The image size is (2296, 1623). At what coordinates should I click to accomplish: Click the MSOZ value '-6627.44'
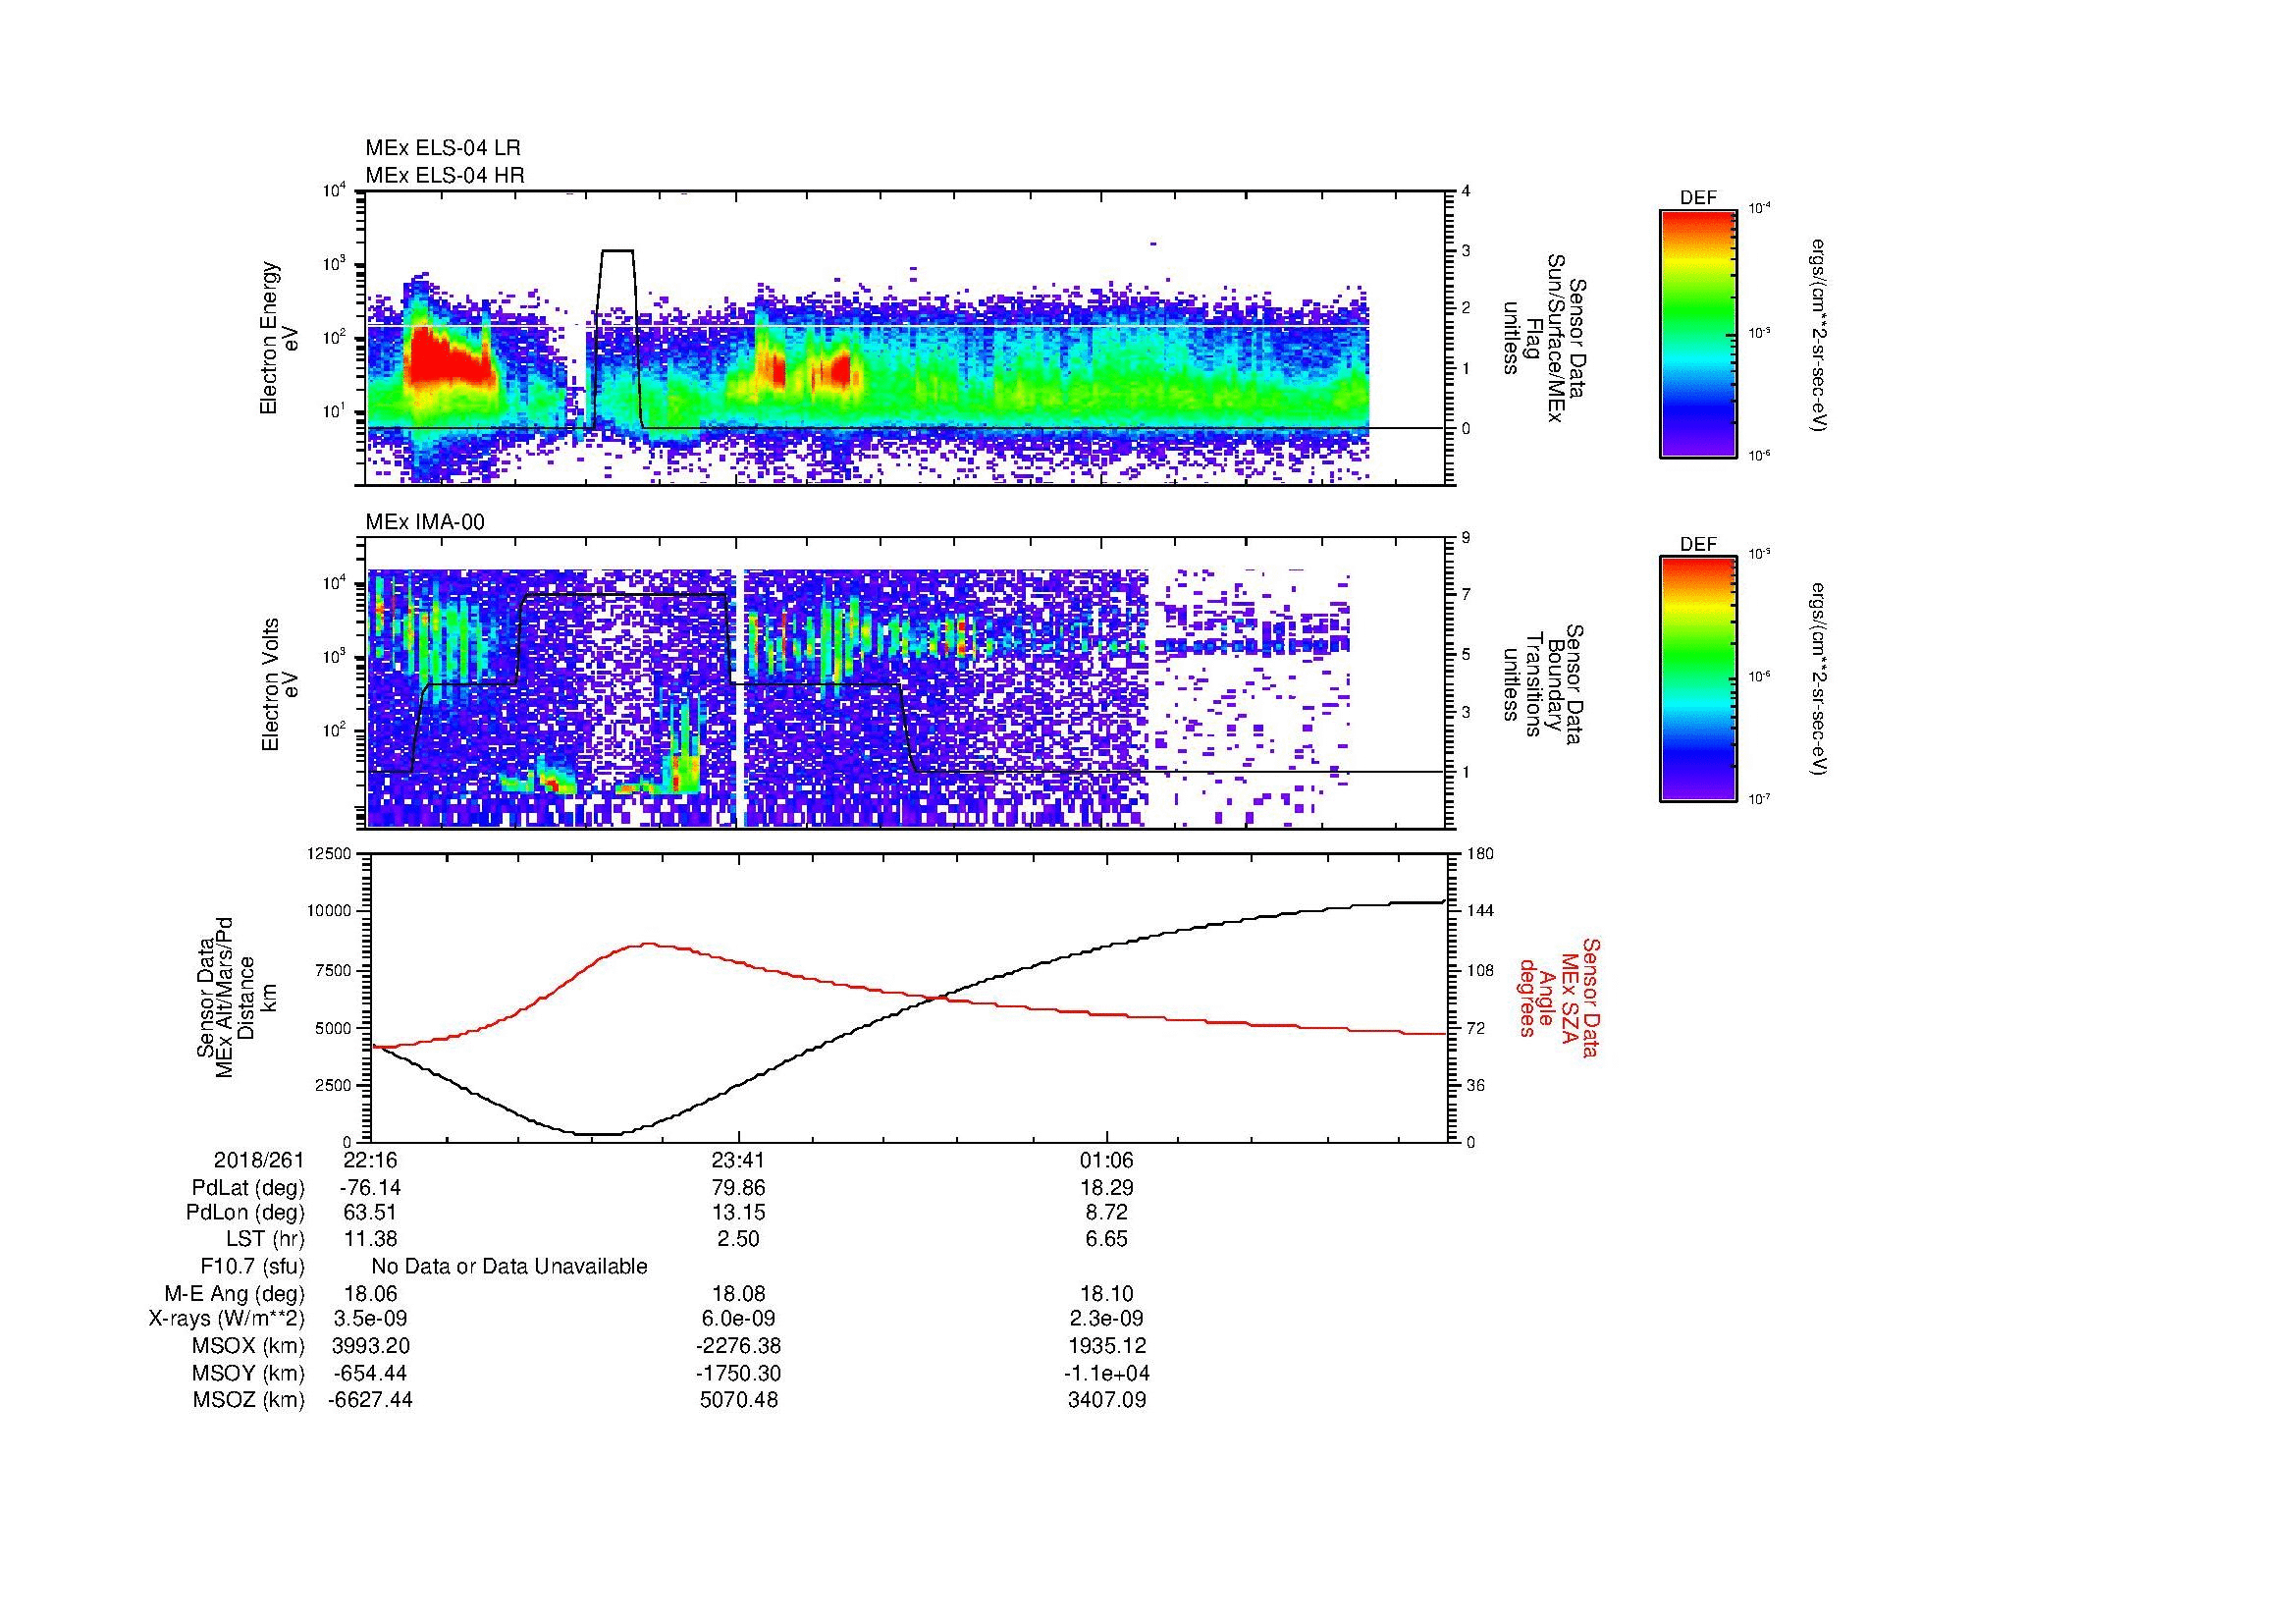[371, 1400]
